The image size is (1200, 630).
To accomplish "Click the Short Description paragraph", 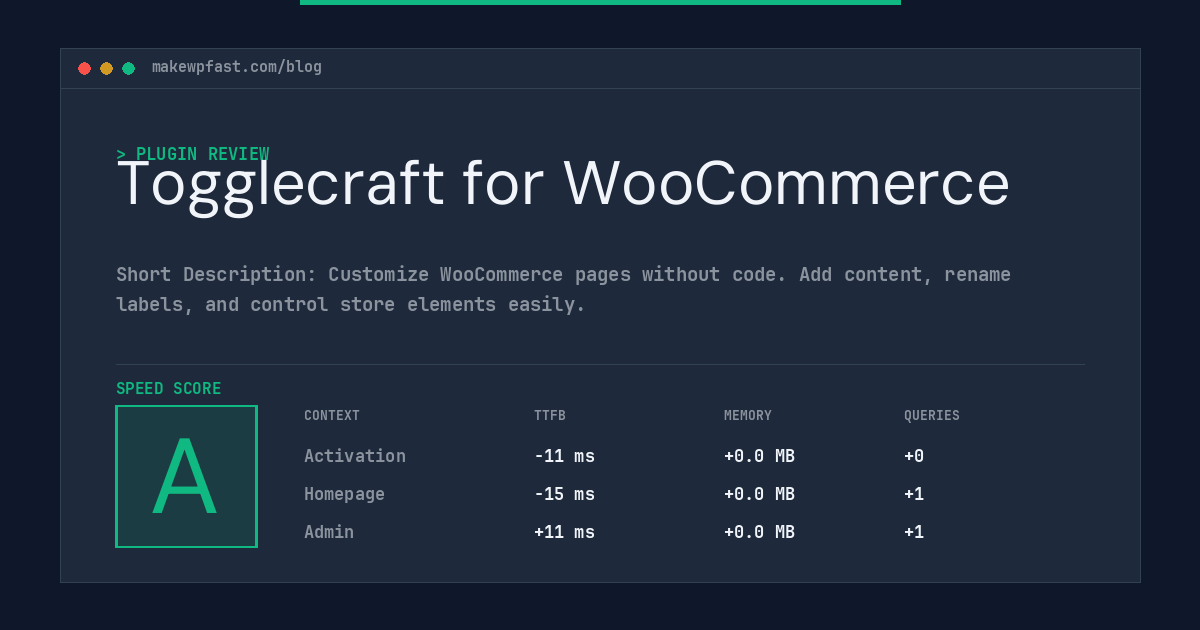I will (563, 289).
